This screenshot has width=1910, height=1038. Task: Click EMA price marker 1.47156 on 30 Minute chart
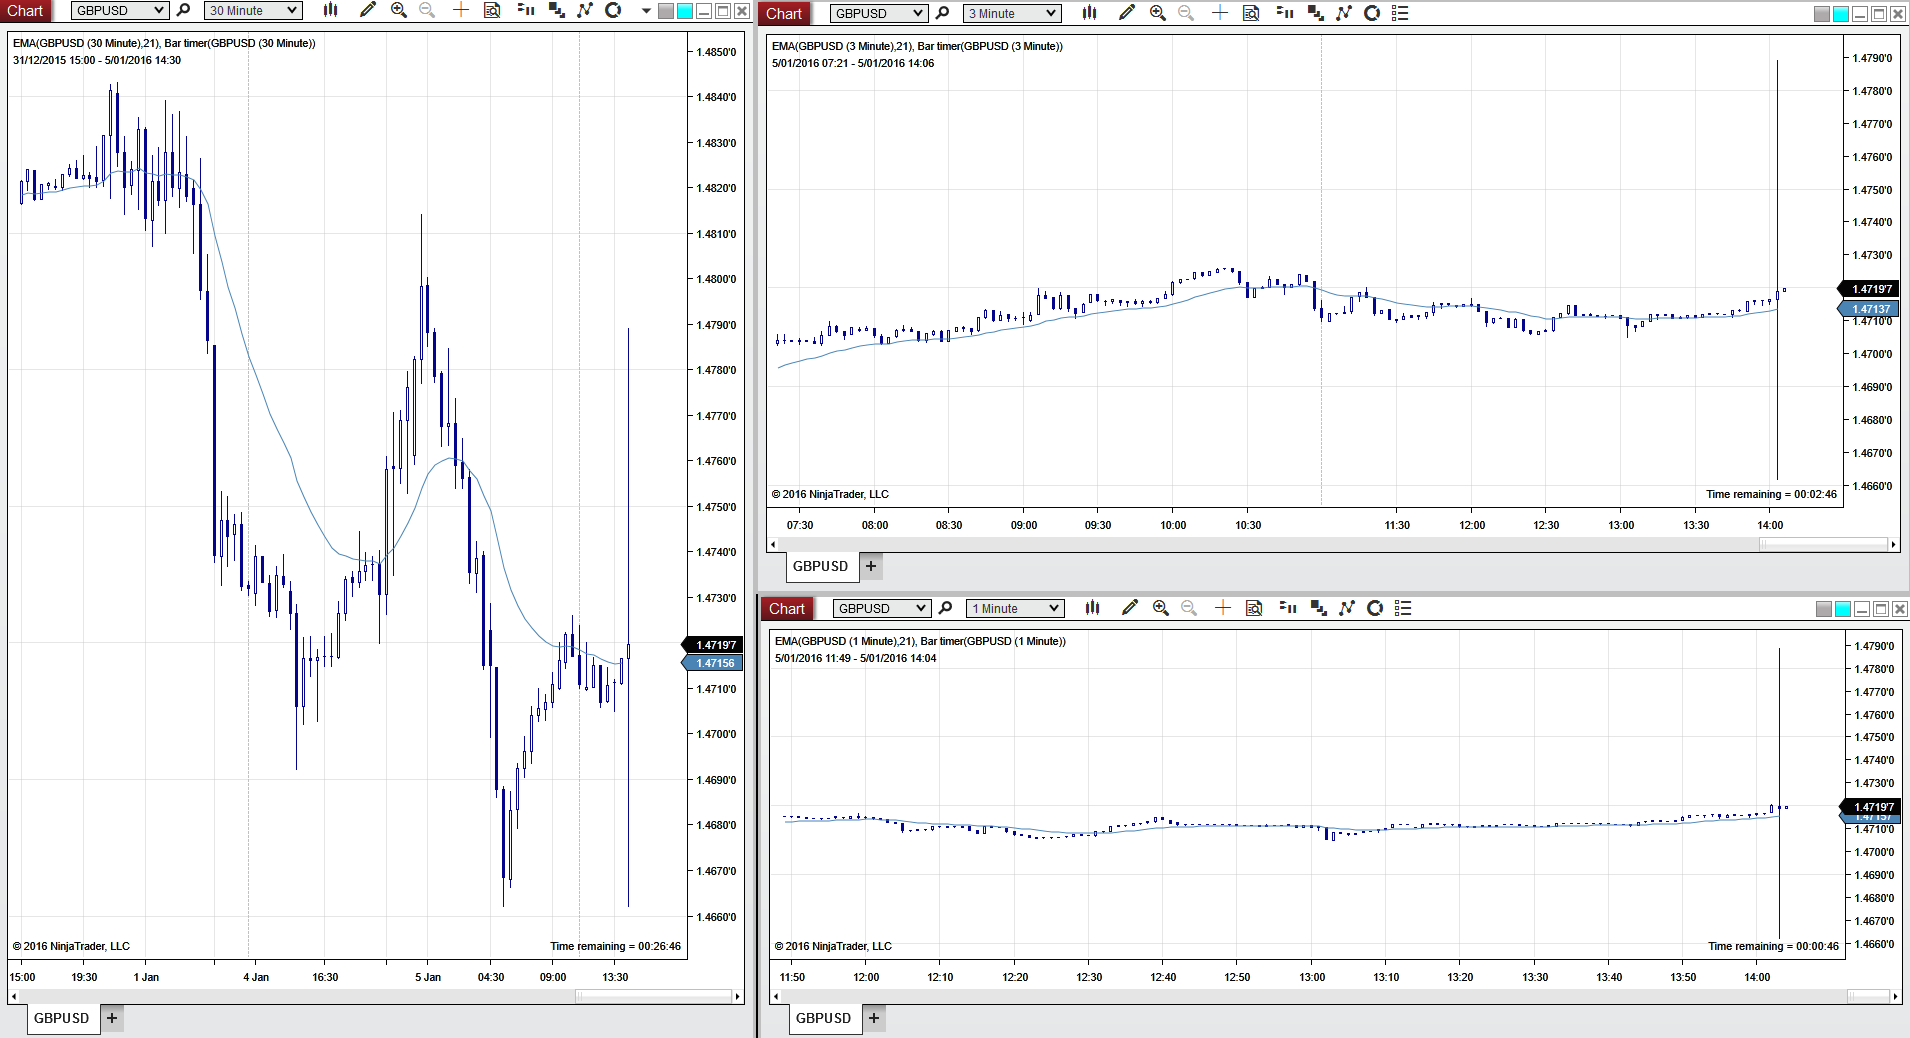pyautogui.click(x=713, y=663)
